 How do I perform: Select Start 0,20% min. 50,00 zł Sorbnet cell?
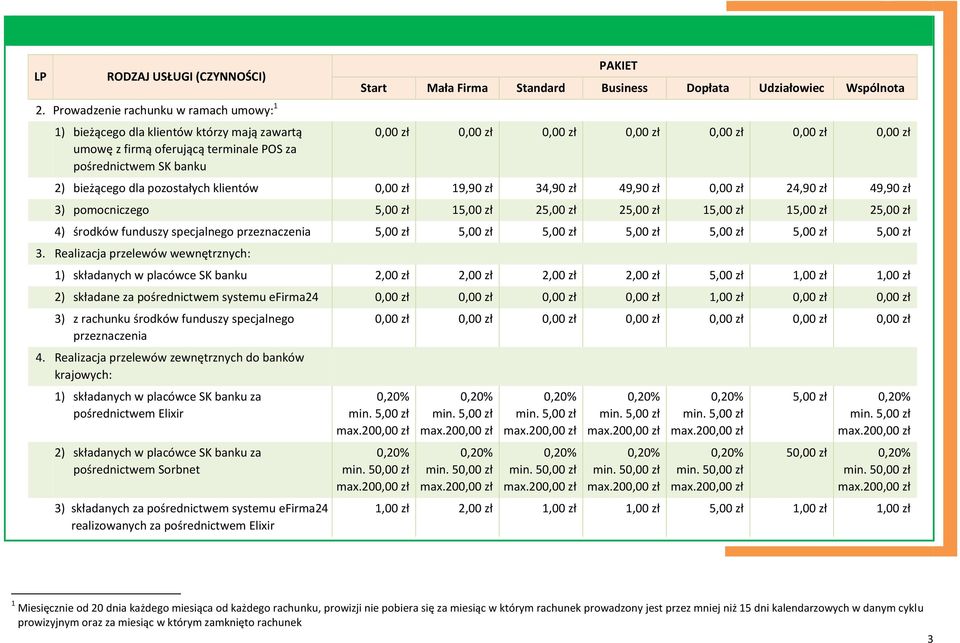372,470
